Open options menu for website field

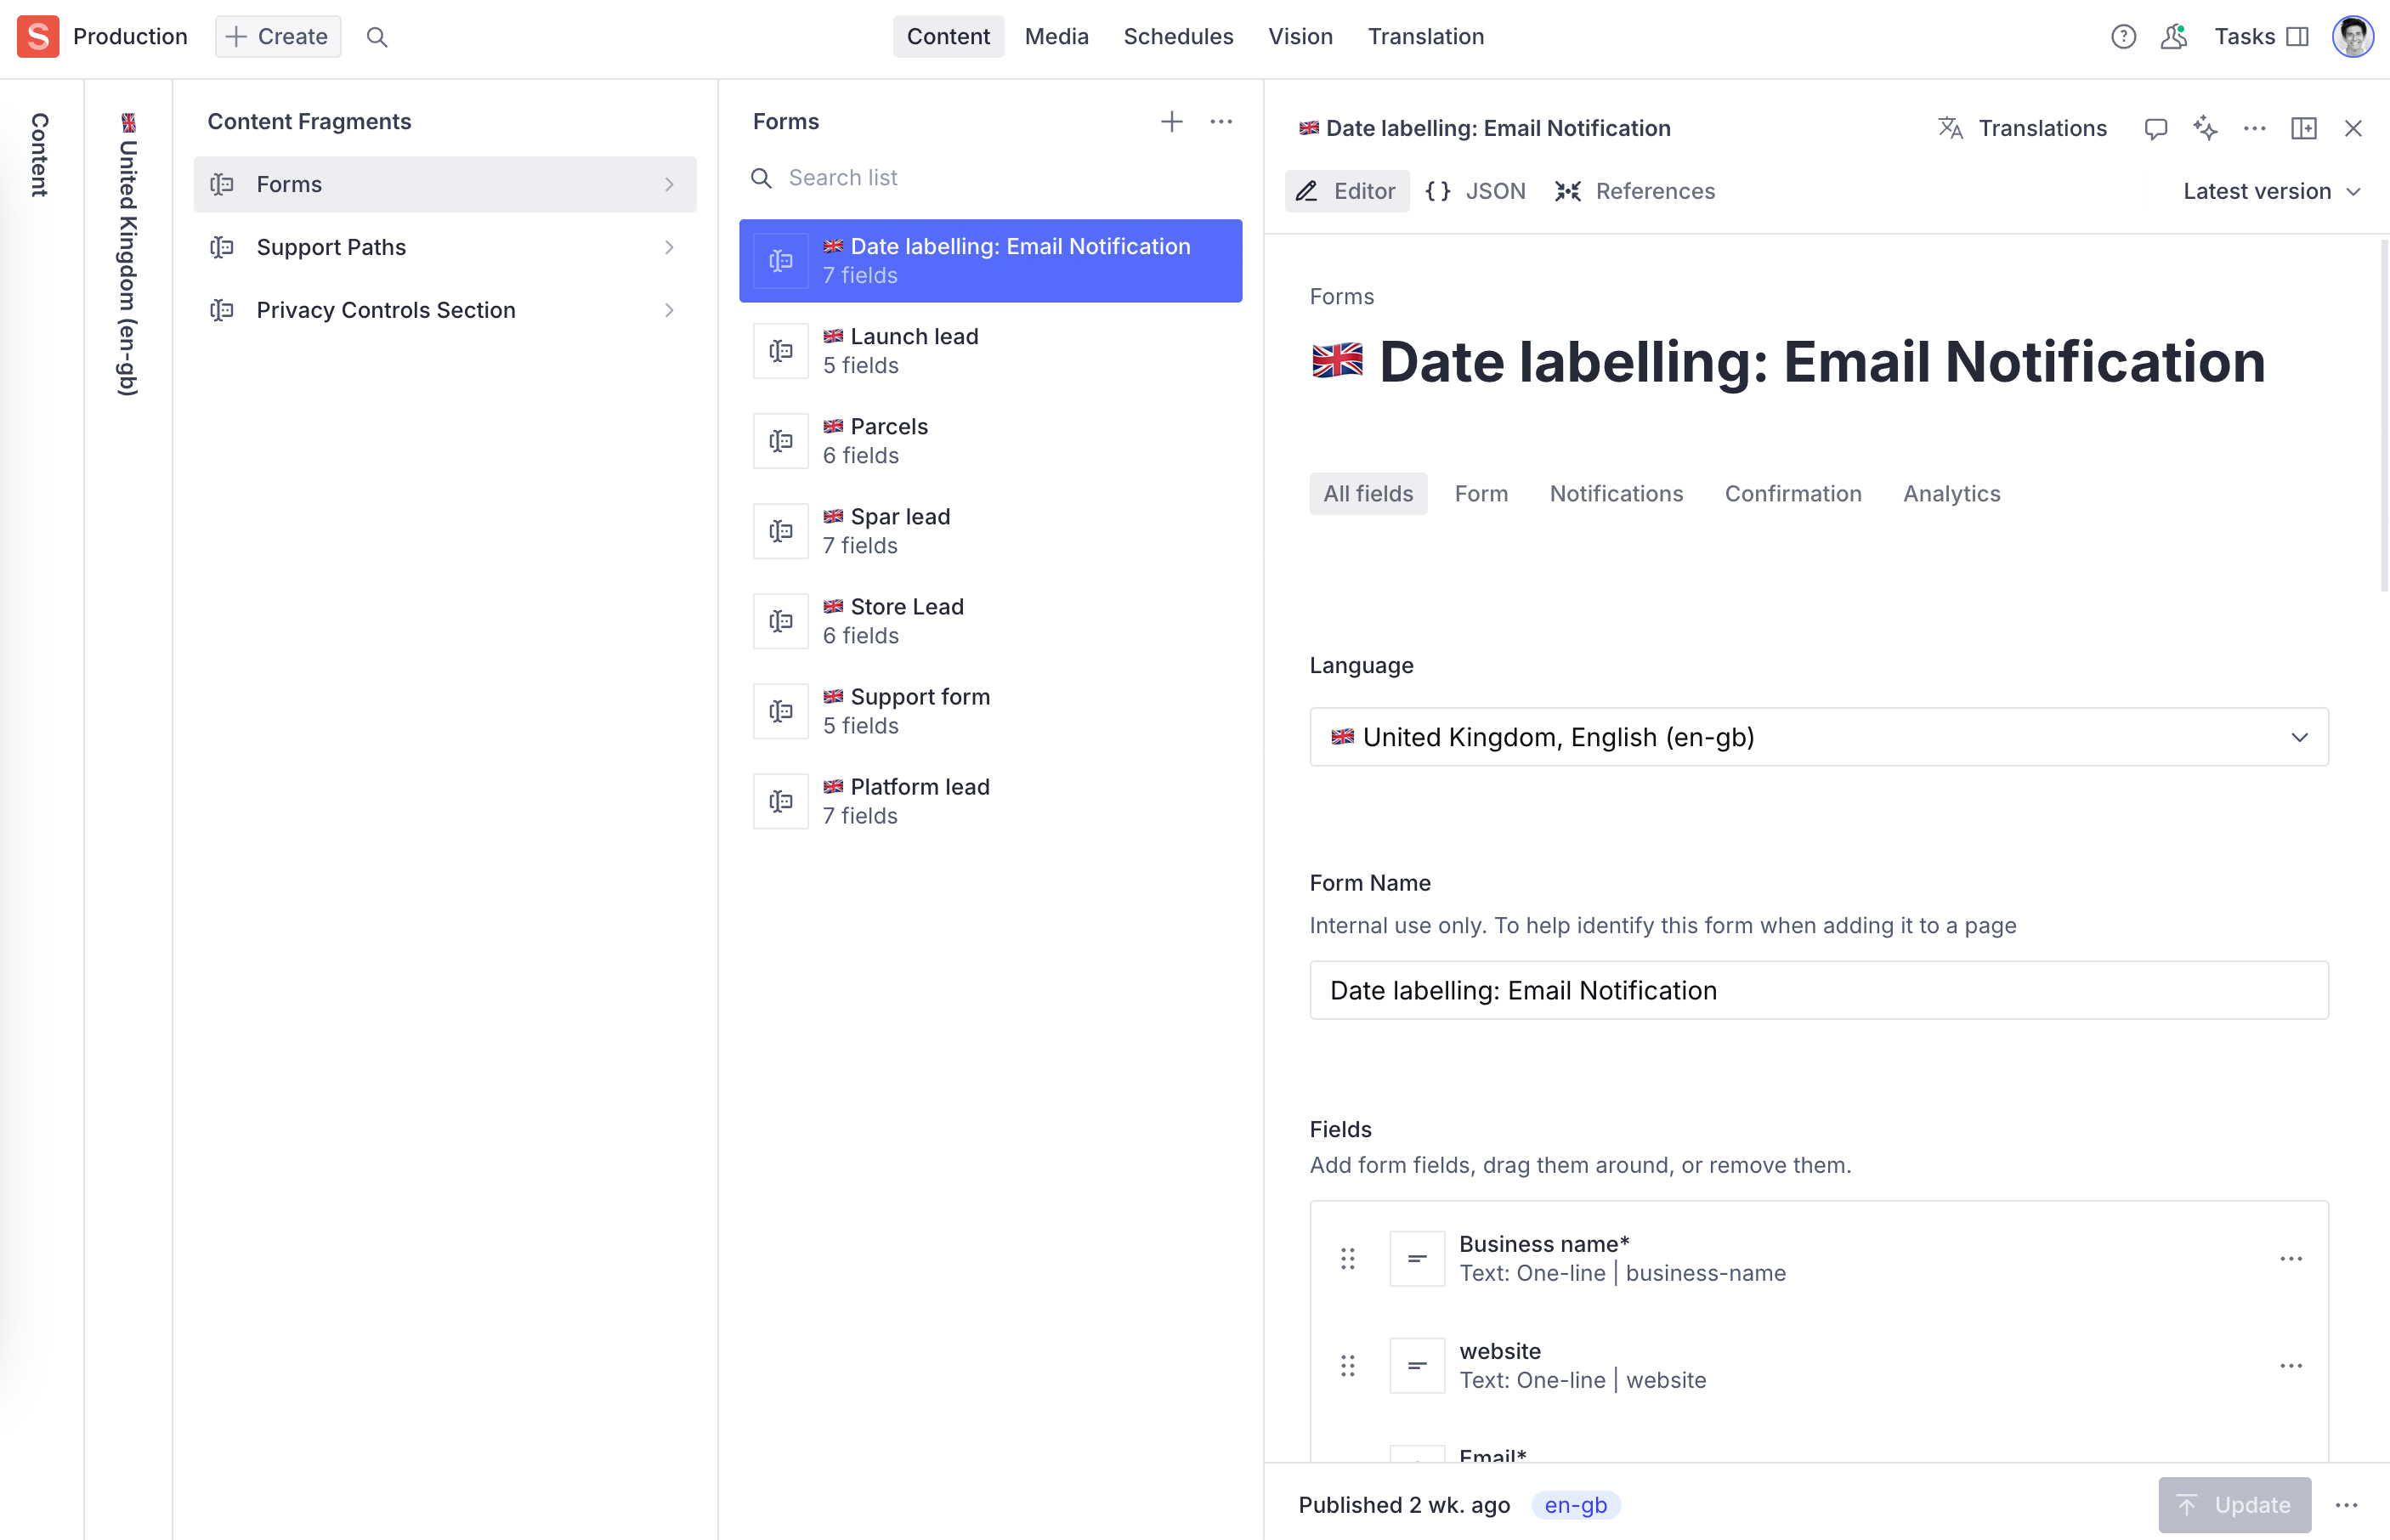pyautogui.click(x=2290, y=1365)
